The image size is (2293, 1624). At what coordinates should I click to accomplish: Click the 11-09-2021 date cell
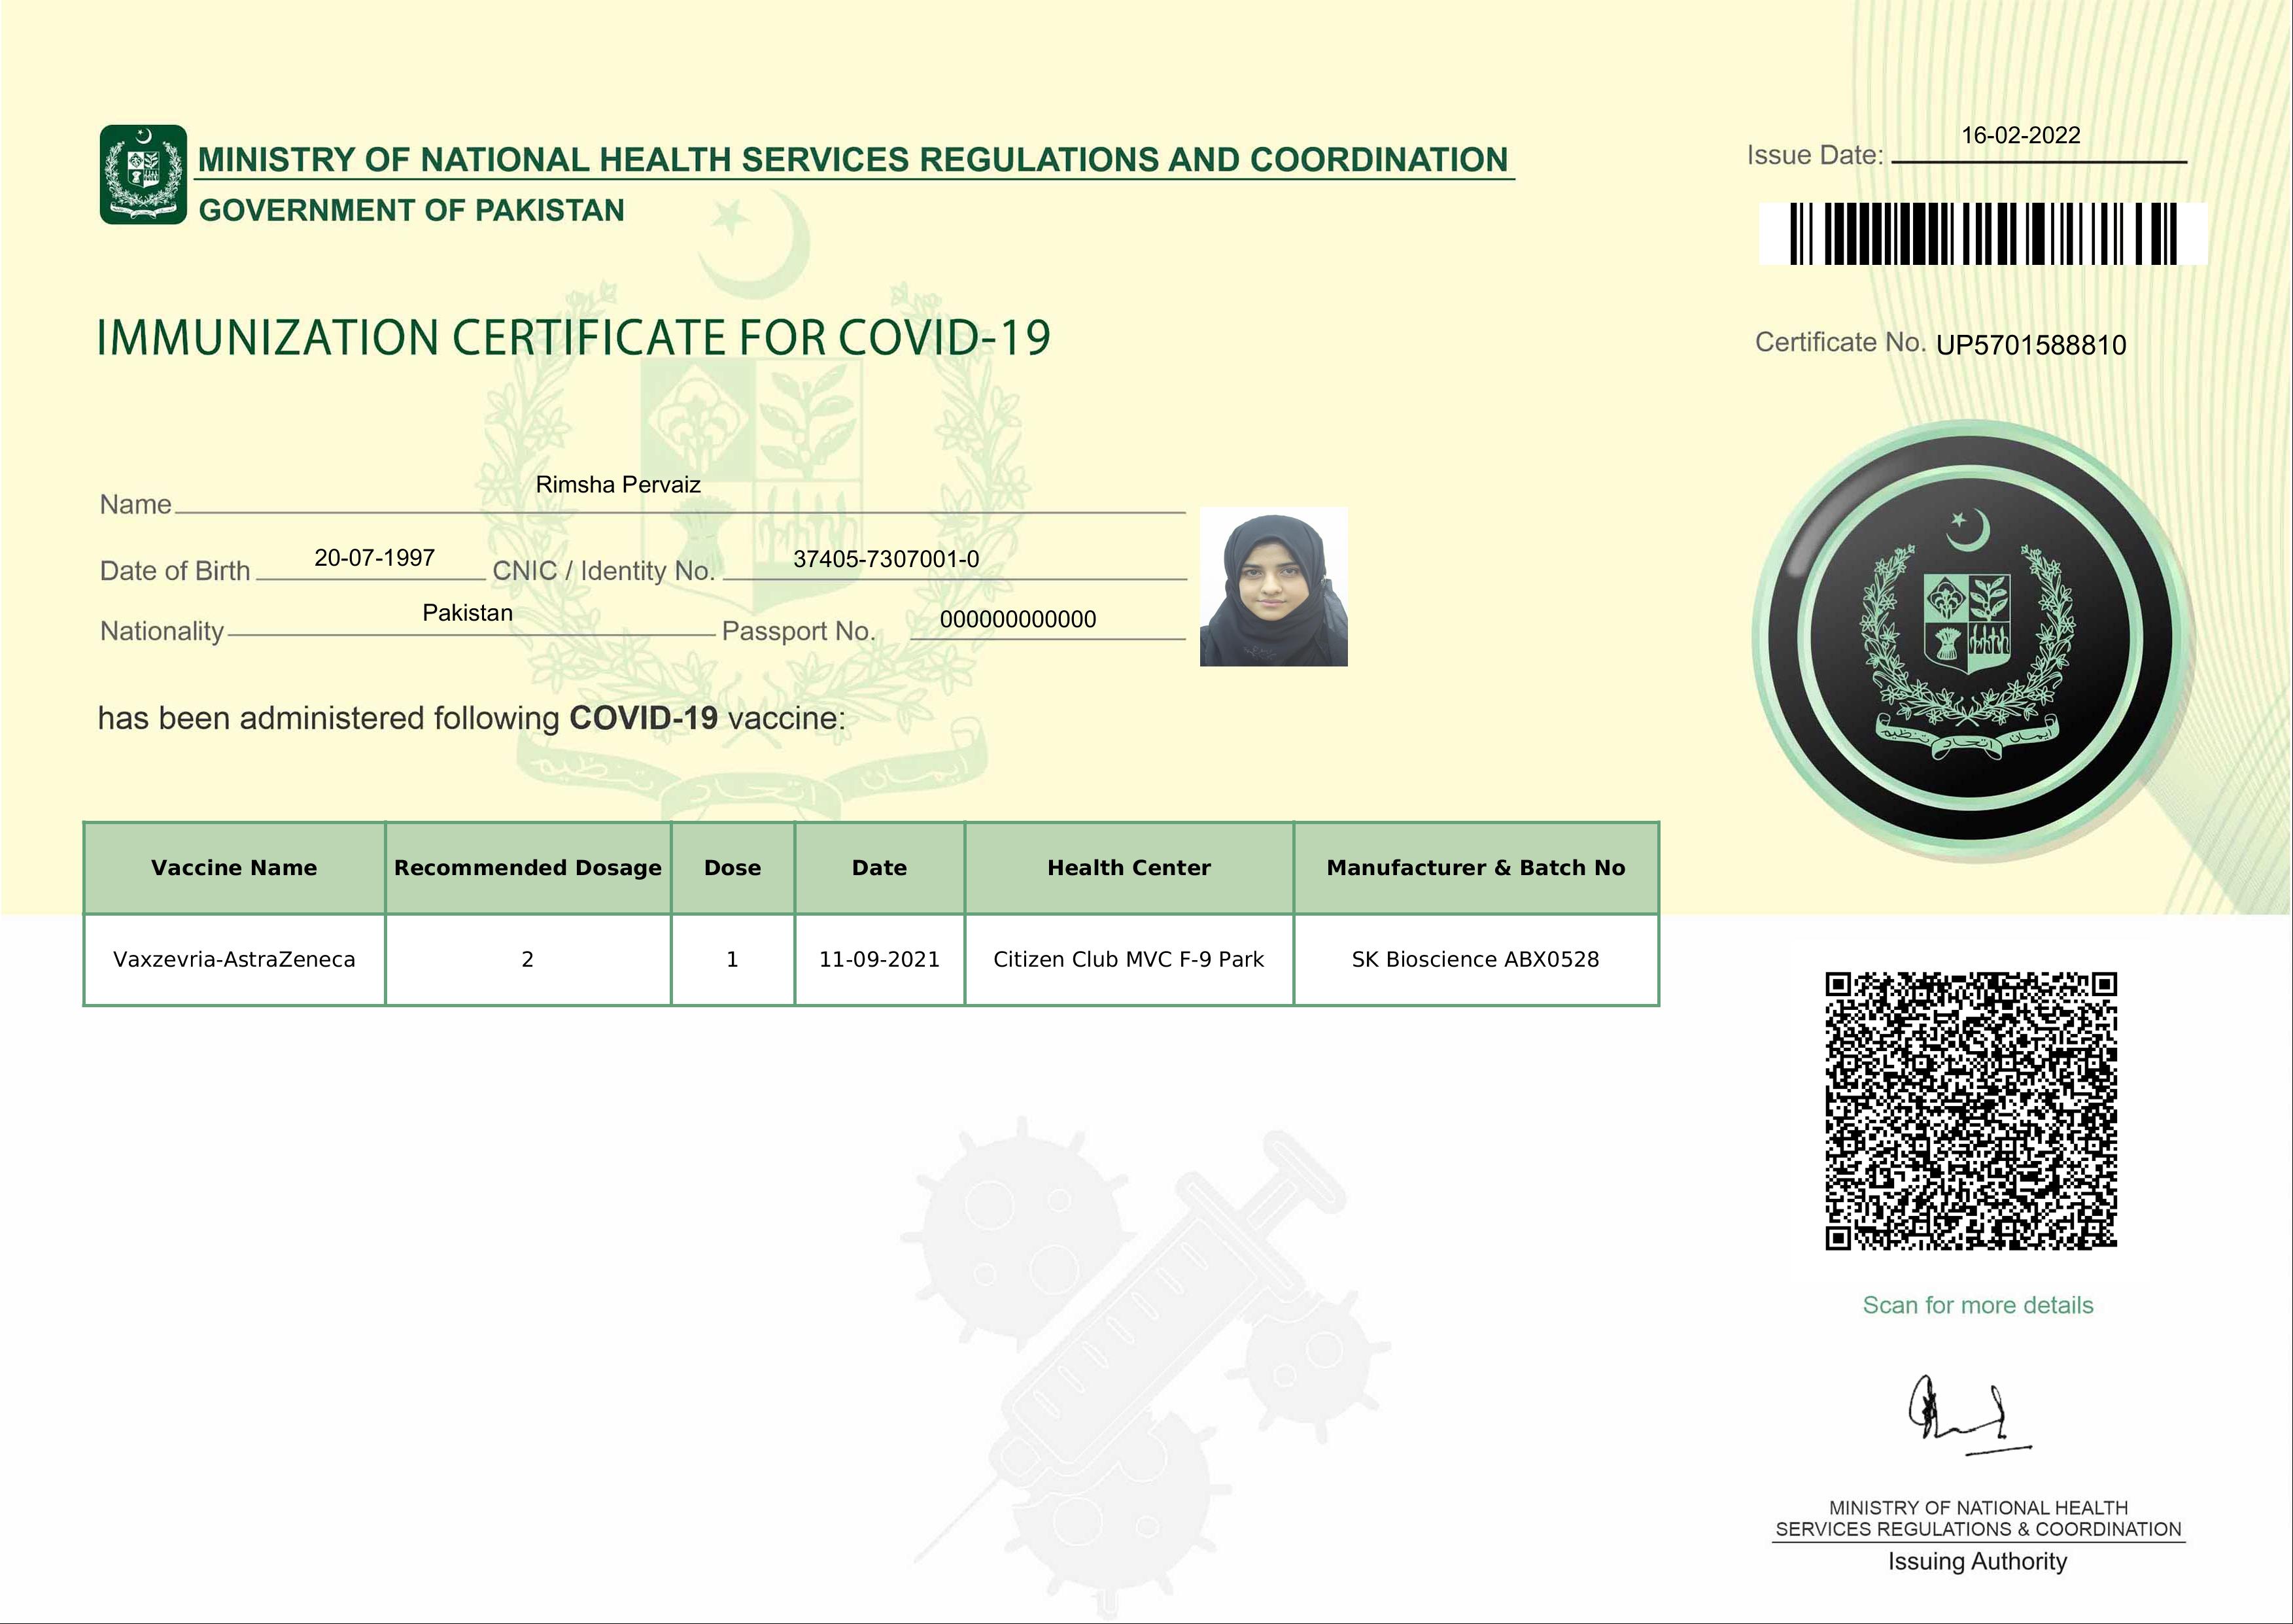tap(879, 960)
